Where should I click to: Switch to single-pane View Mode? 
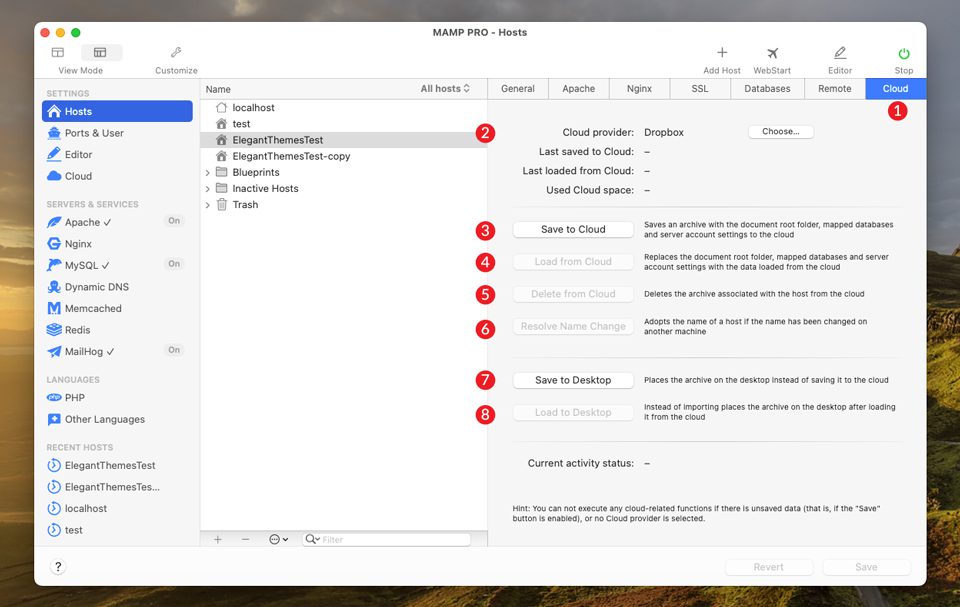(x=57, y=51)
